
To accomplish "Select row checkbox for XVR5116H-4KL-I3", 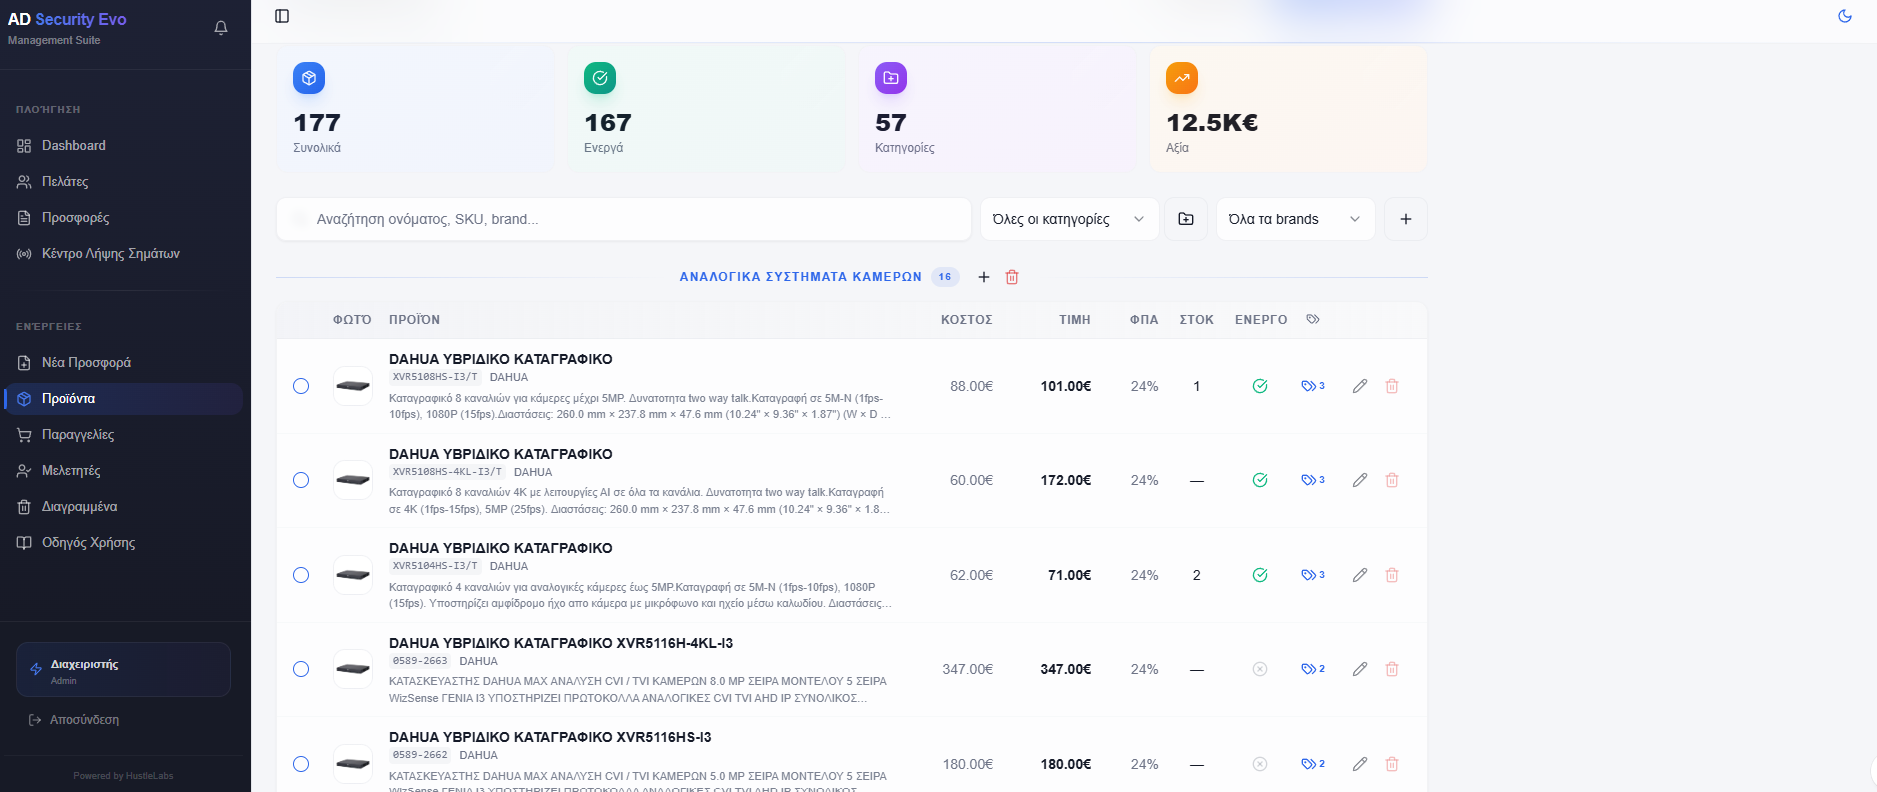I will tap(301, 669).
